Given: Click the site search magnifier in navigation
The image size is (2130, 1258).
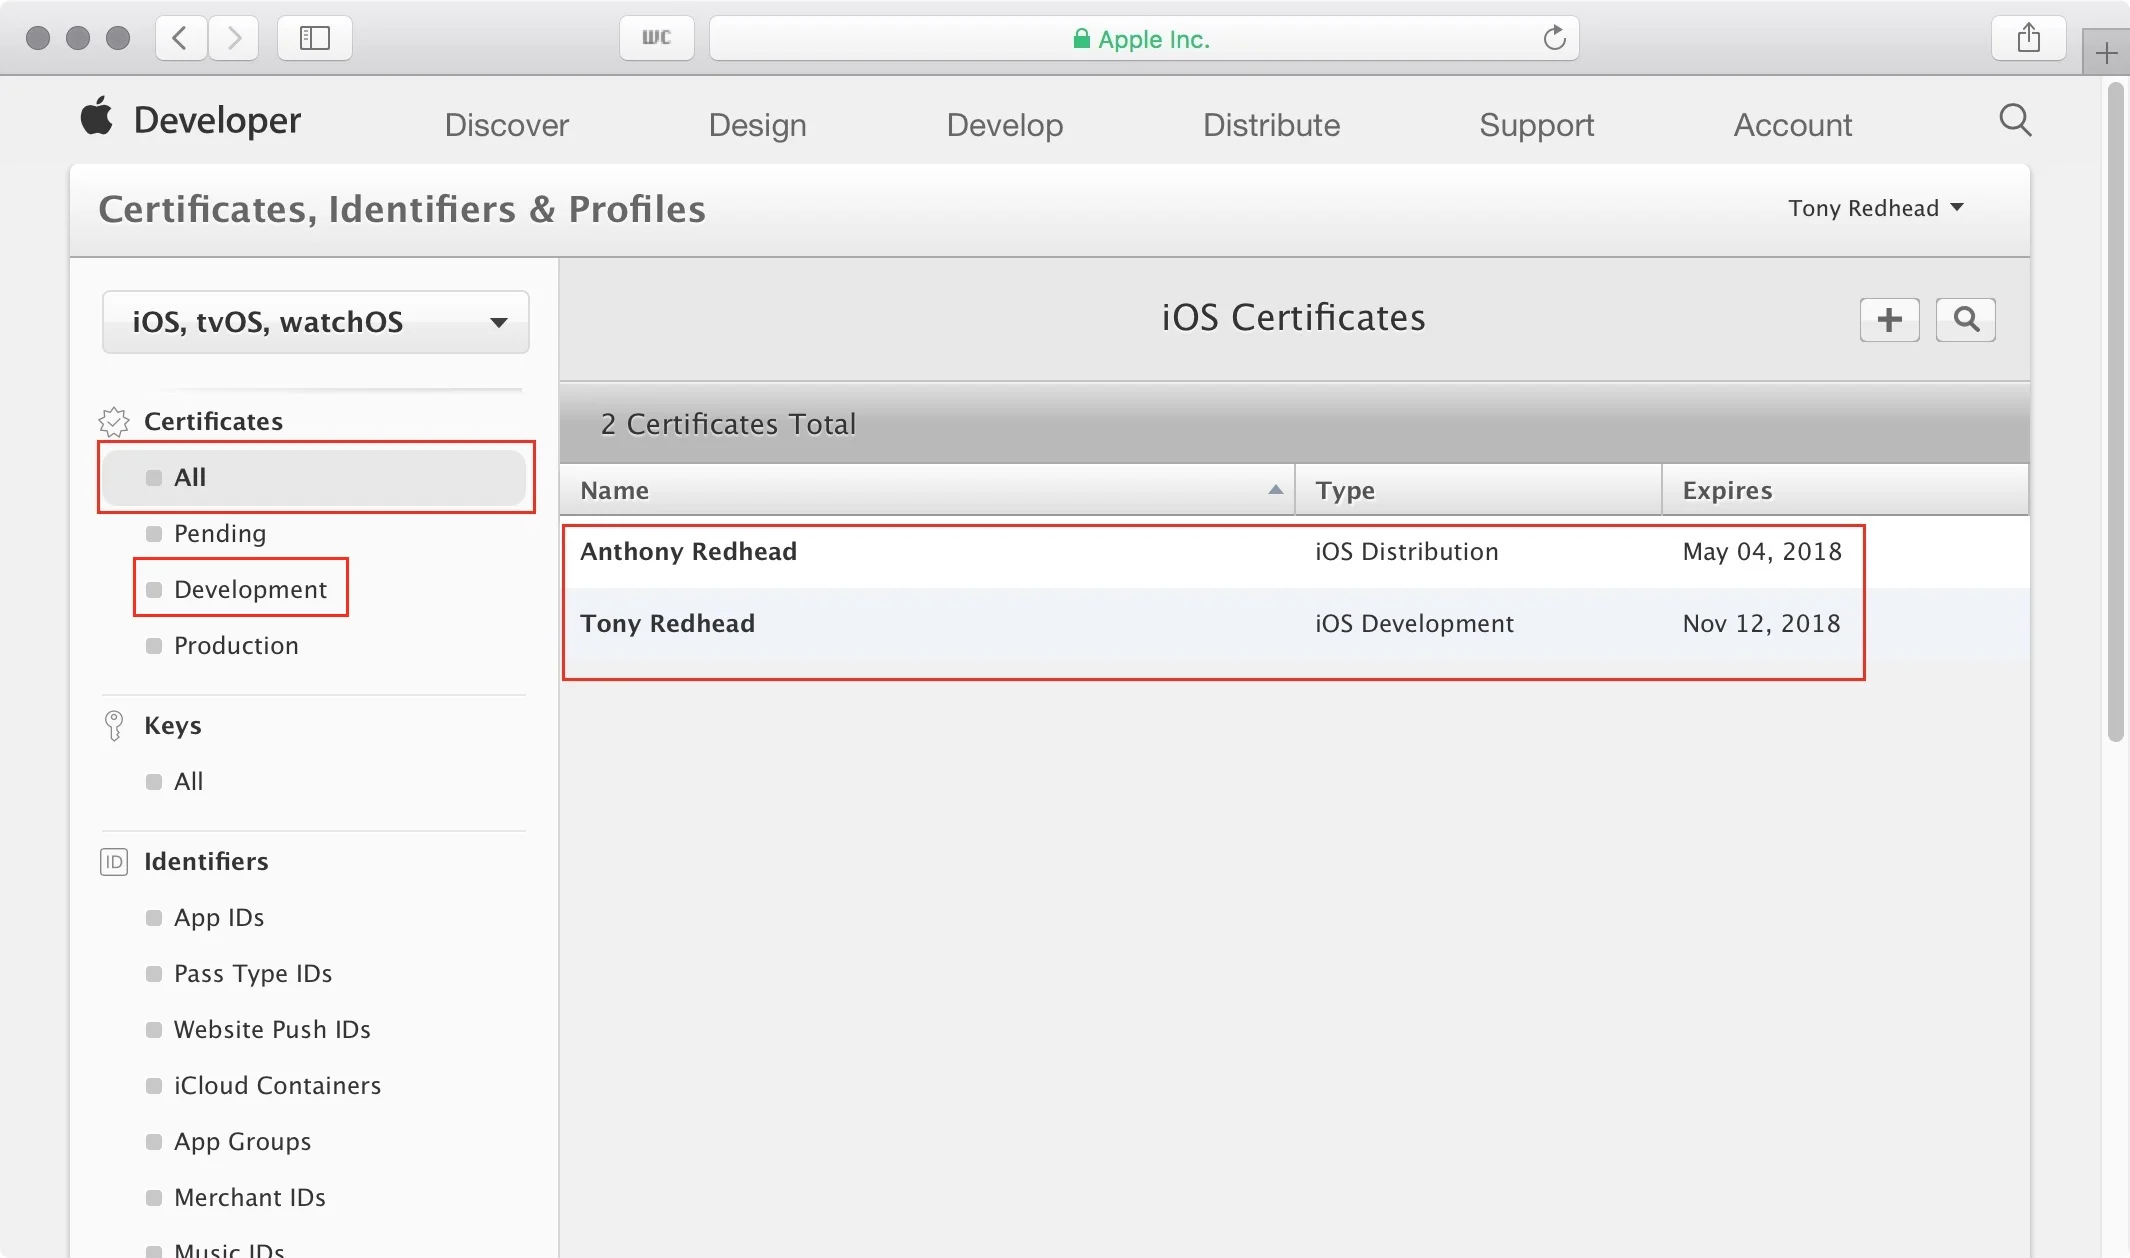Looking at the screenshot, I should pyautogui.click(x=2014, y=121).
